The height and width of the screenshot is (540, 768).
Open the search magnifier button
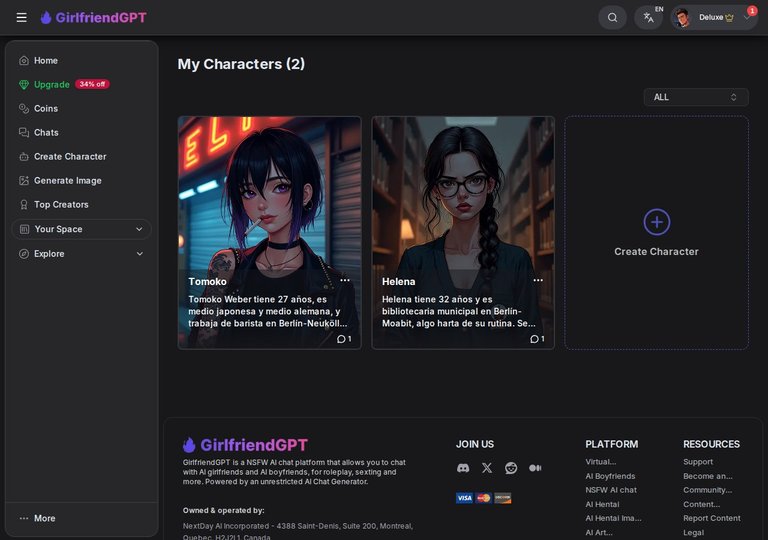coord(612,18)
